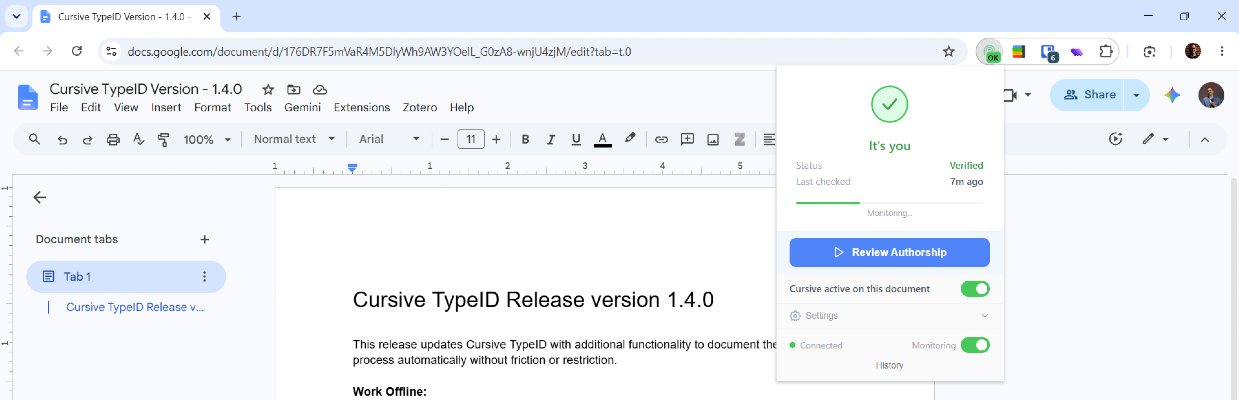Star the Cursive TypeID document
Viewport: 1239px width, 400px height.
point(268,89)
